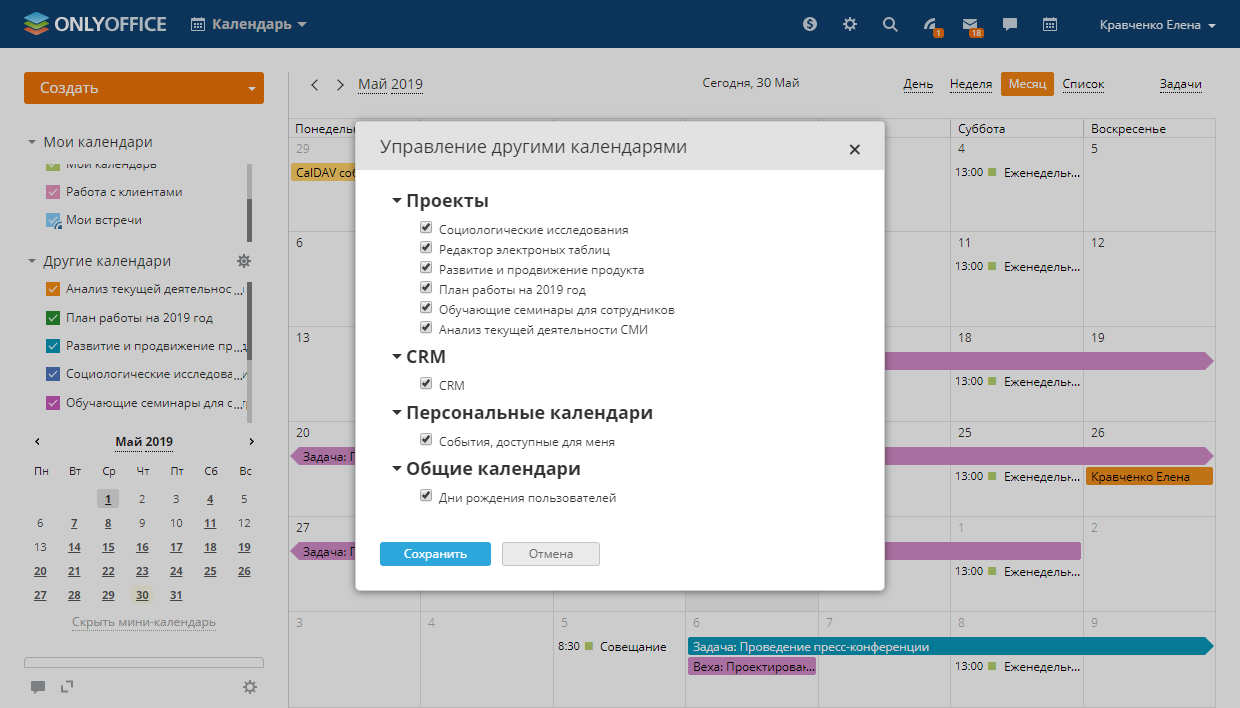This screenshot has width=1240, height=708.
Task: Open the portal settings gear in header
Action: (x=850, y=24)
